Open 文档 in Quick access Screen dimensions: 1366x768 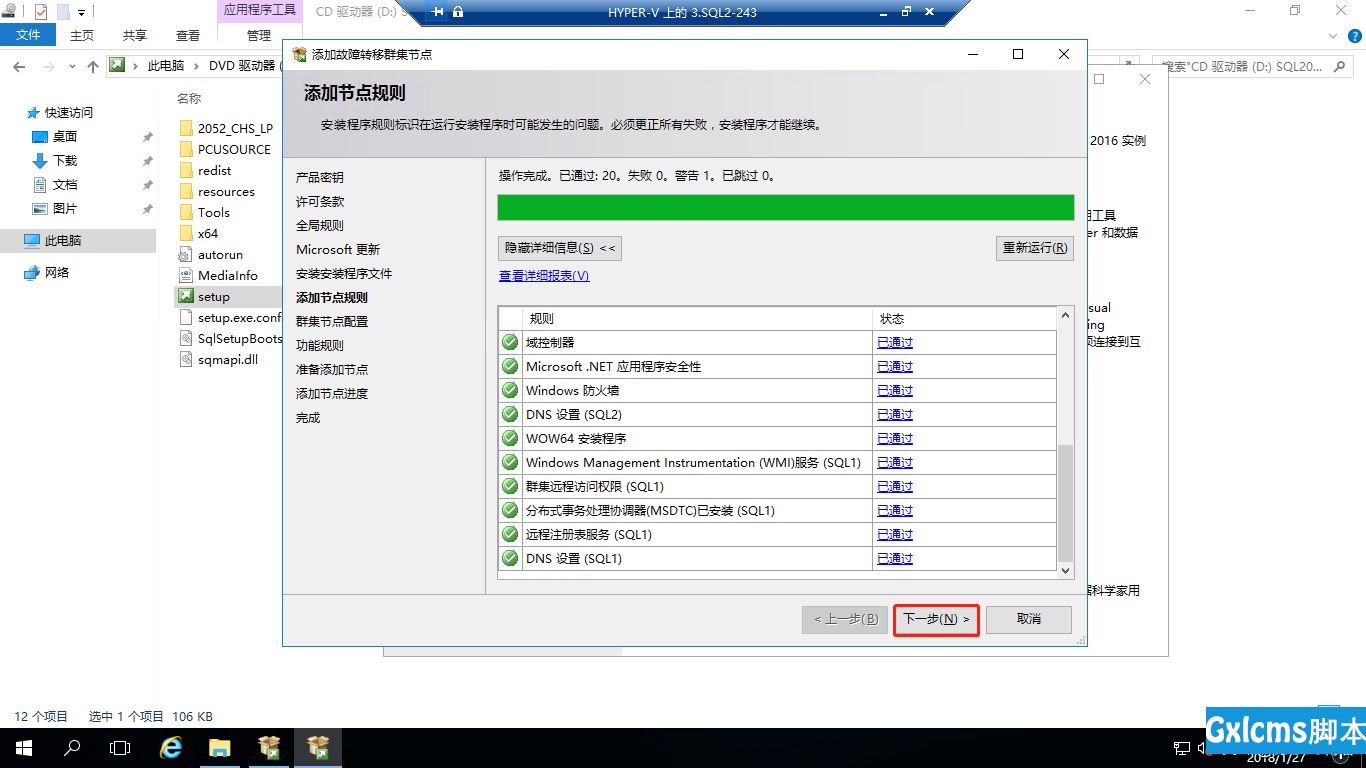(x=64, y=184)
